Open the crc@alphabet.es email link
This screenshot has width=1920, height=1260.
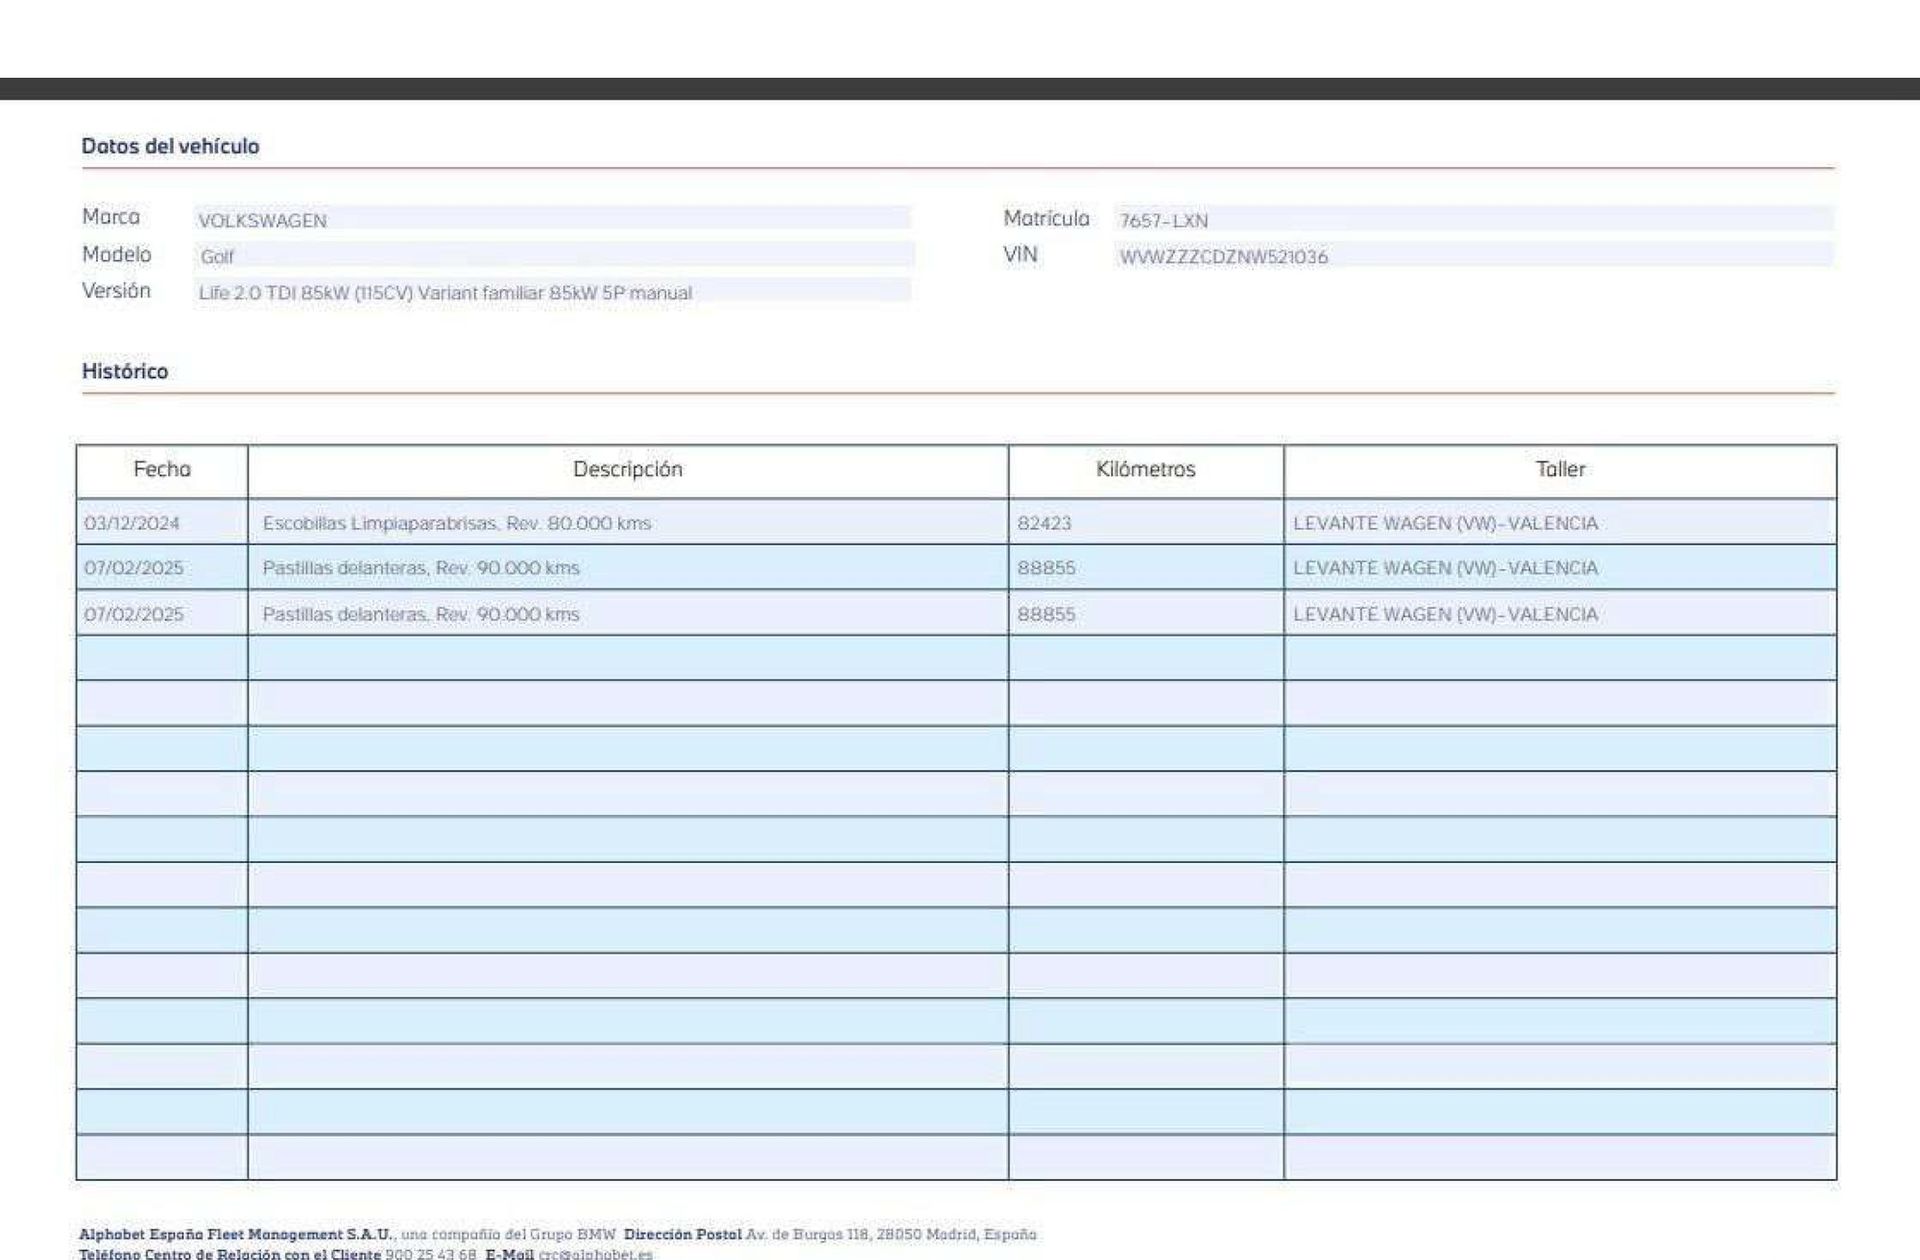[x=596, y=1253]
